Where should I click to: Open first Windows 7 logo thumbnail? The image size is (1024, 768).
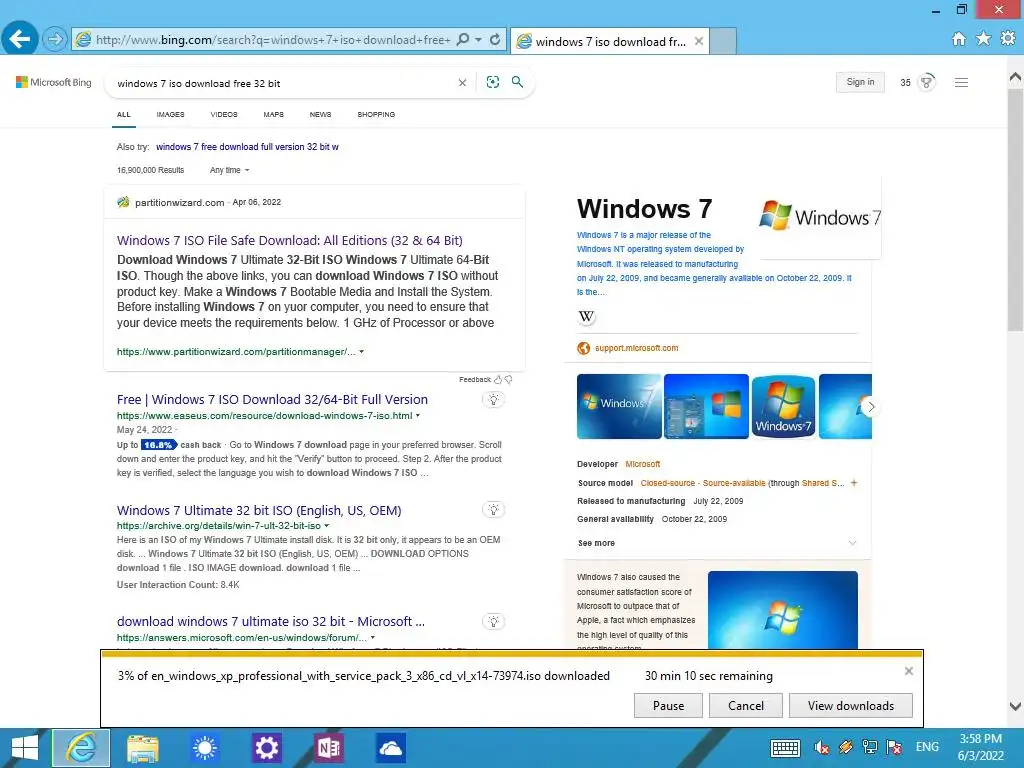(619, 406)
